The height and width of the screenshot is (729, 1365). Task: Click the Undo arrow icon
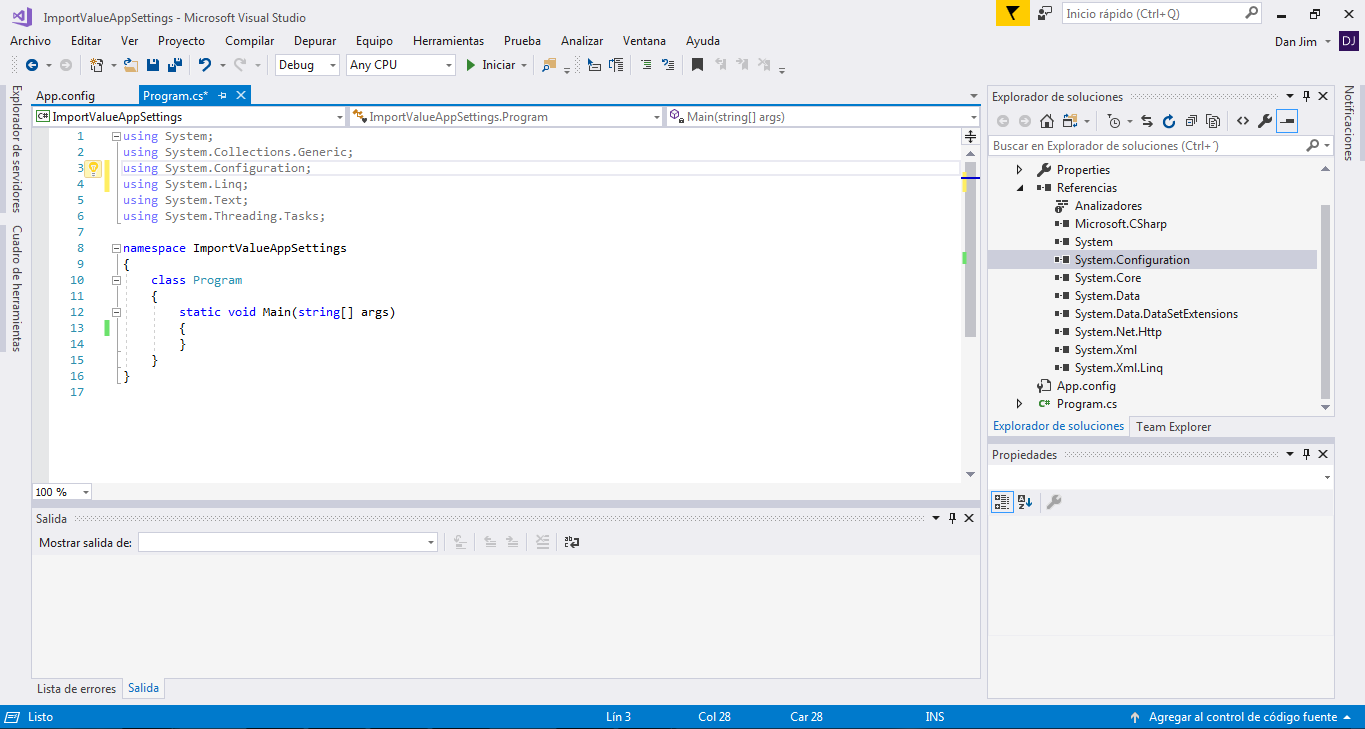pos(205,65)
